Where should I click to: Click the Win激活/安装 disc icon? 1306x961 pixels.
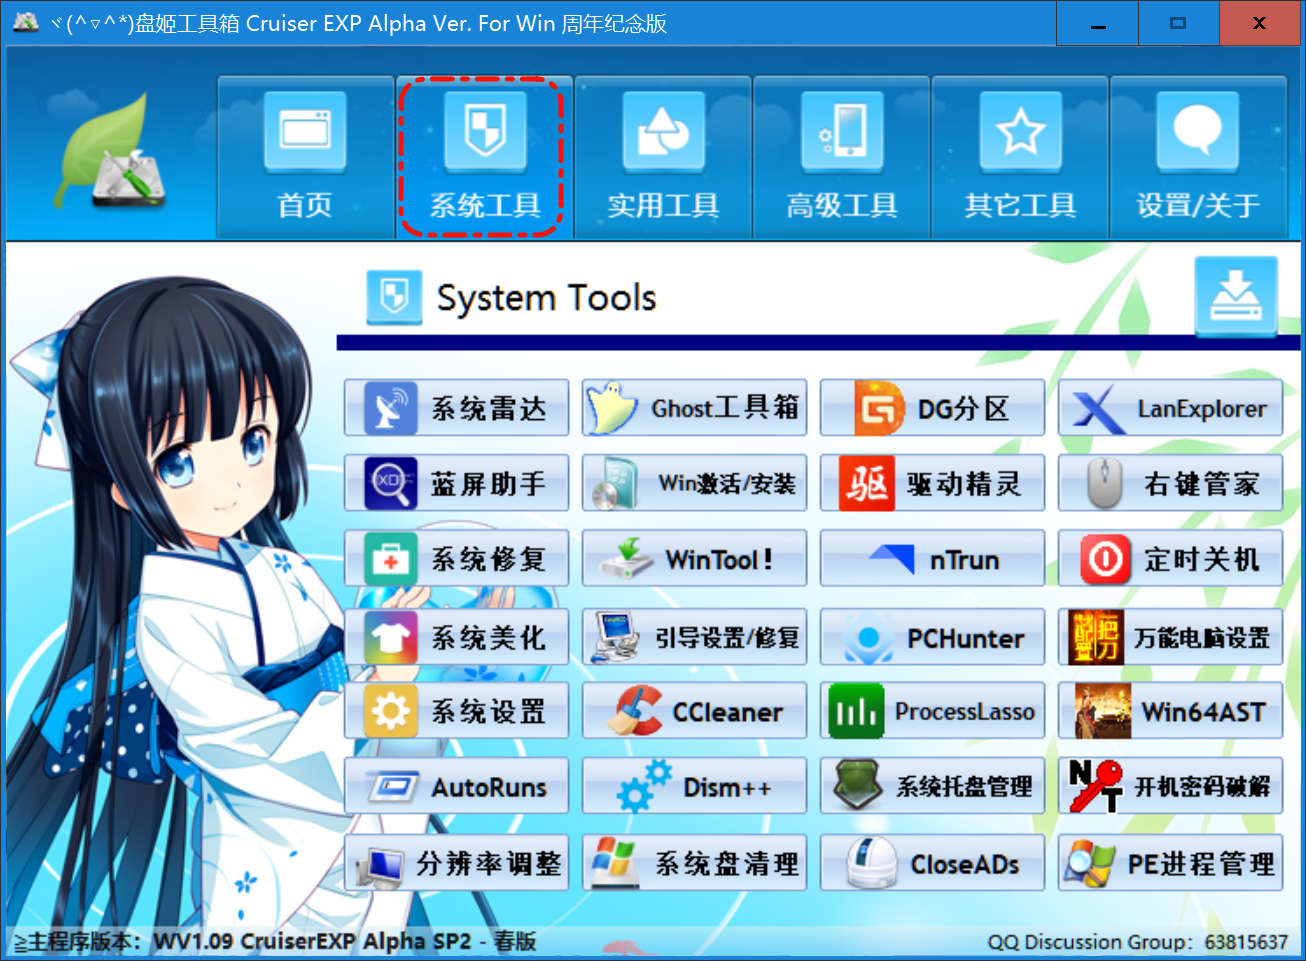click(614, 484)
